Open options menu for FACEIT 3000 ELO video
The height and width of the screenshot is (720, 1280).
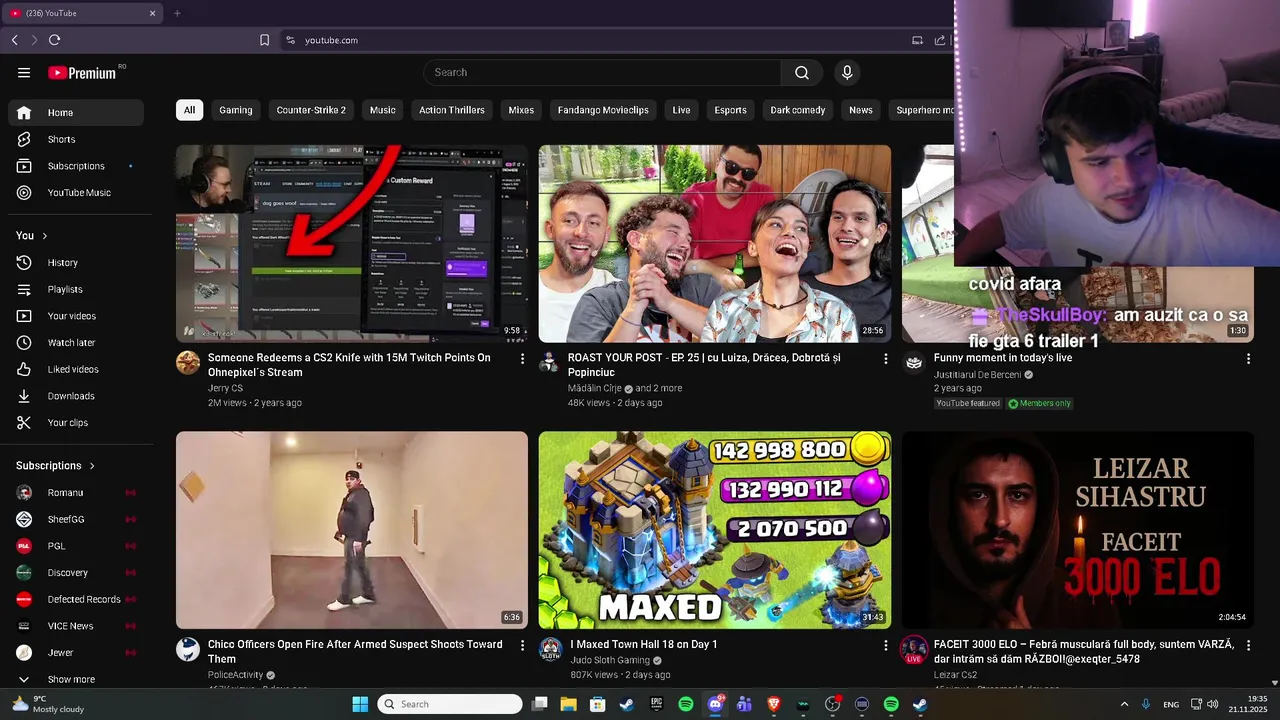point(1248,645)
